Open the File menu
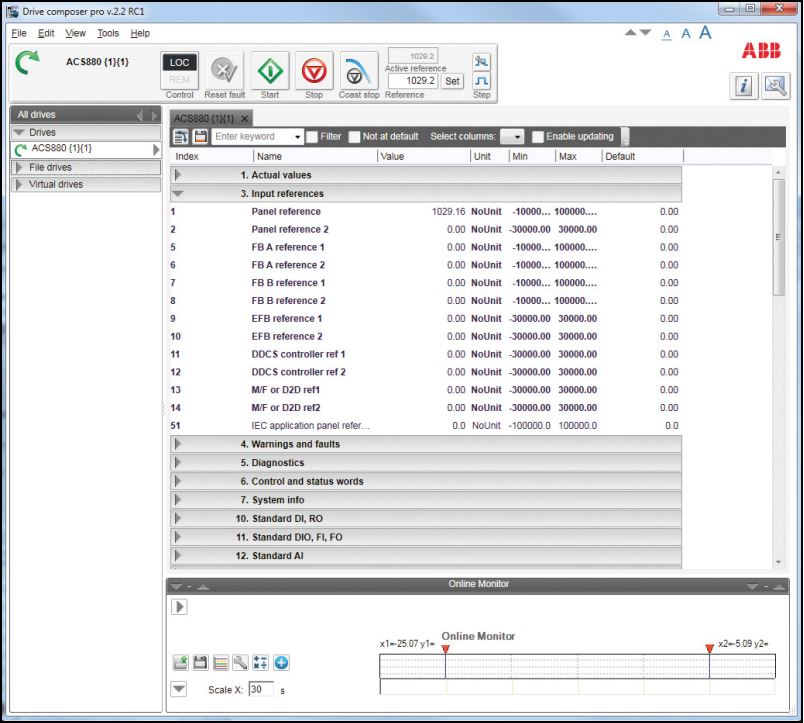804x723 pixels. (x=19, y=33)
